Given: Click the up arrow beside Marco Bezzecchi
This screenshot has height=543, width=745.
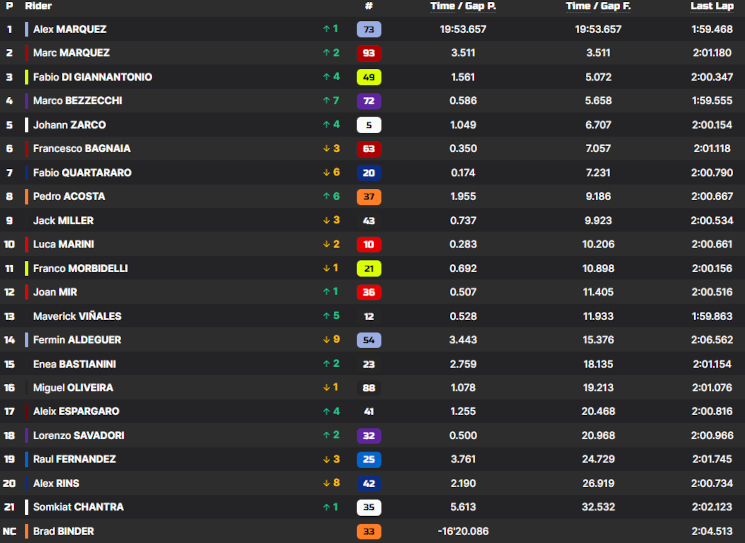Looking at the screenshot, I should (x=326, y=101).
